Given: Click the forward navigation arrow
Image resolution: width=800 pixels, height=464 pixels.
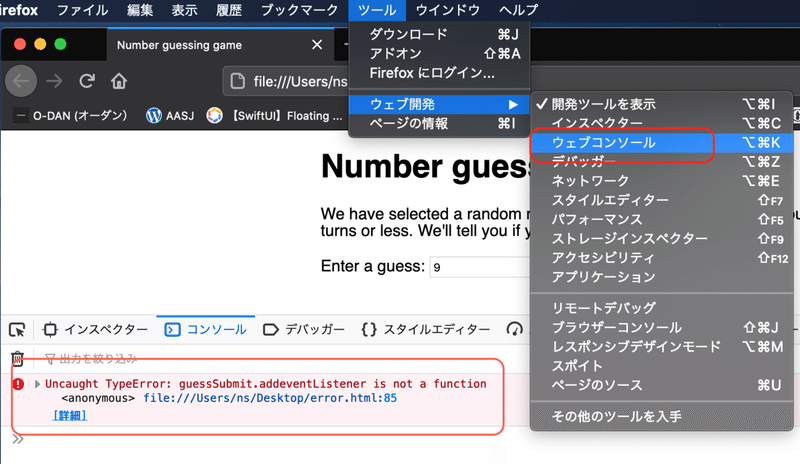Looking at the screenshot, I should [x=54, y=81].
